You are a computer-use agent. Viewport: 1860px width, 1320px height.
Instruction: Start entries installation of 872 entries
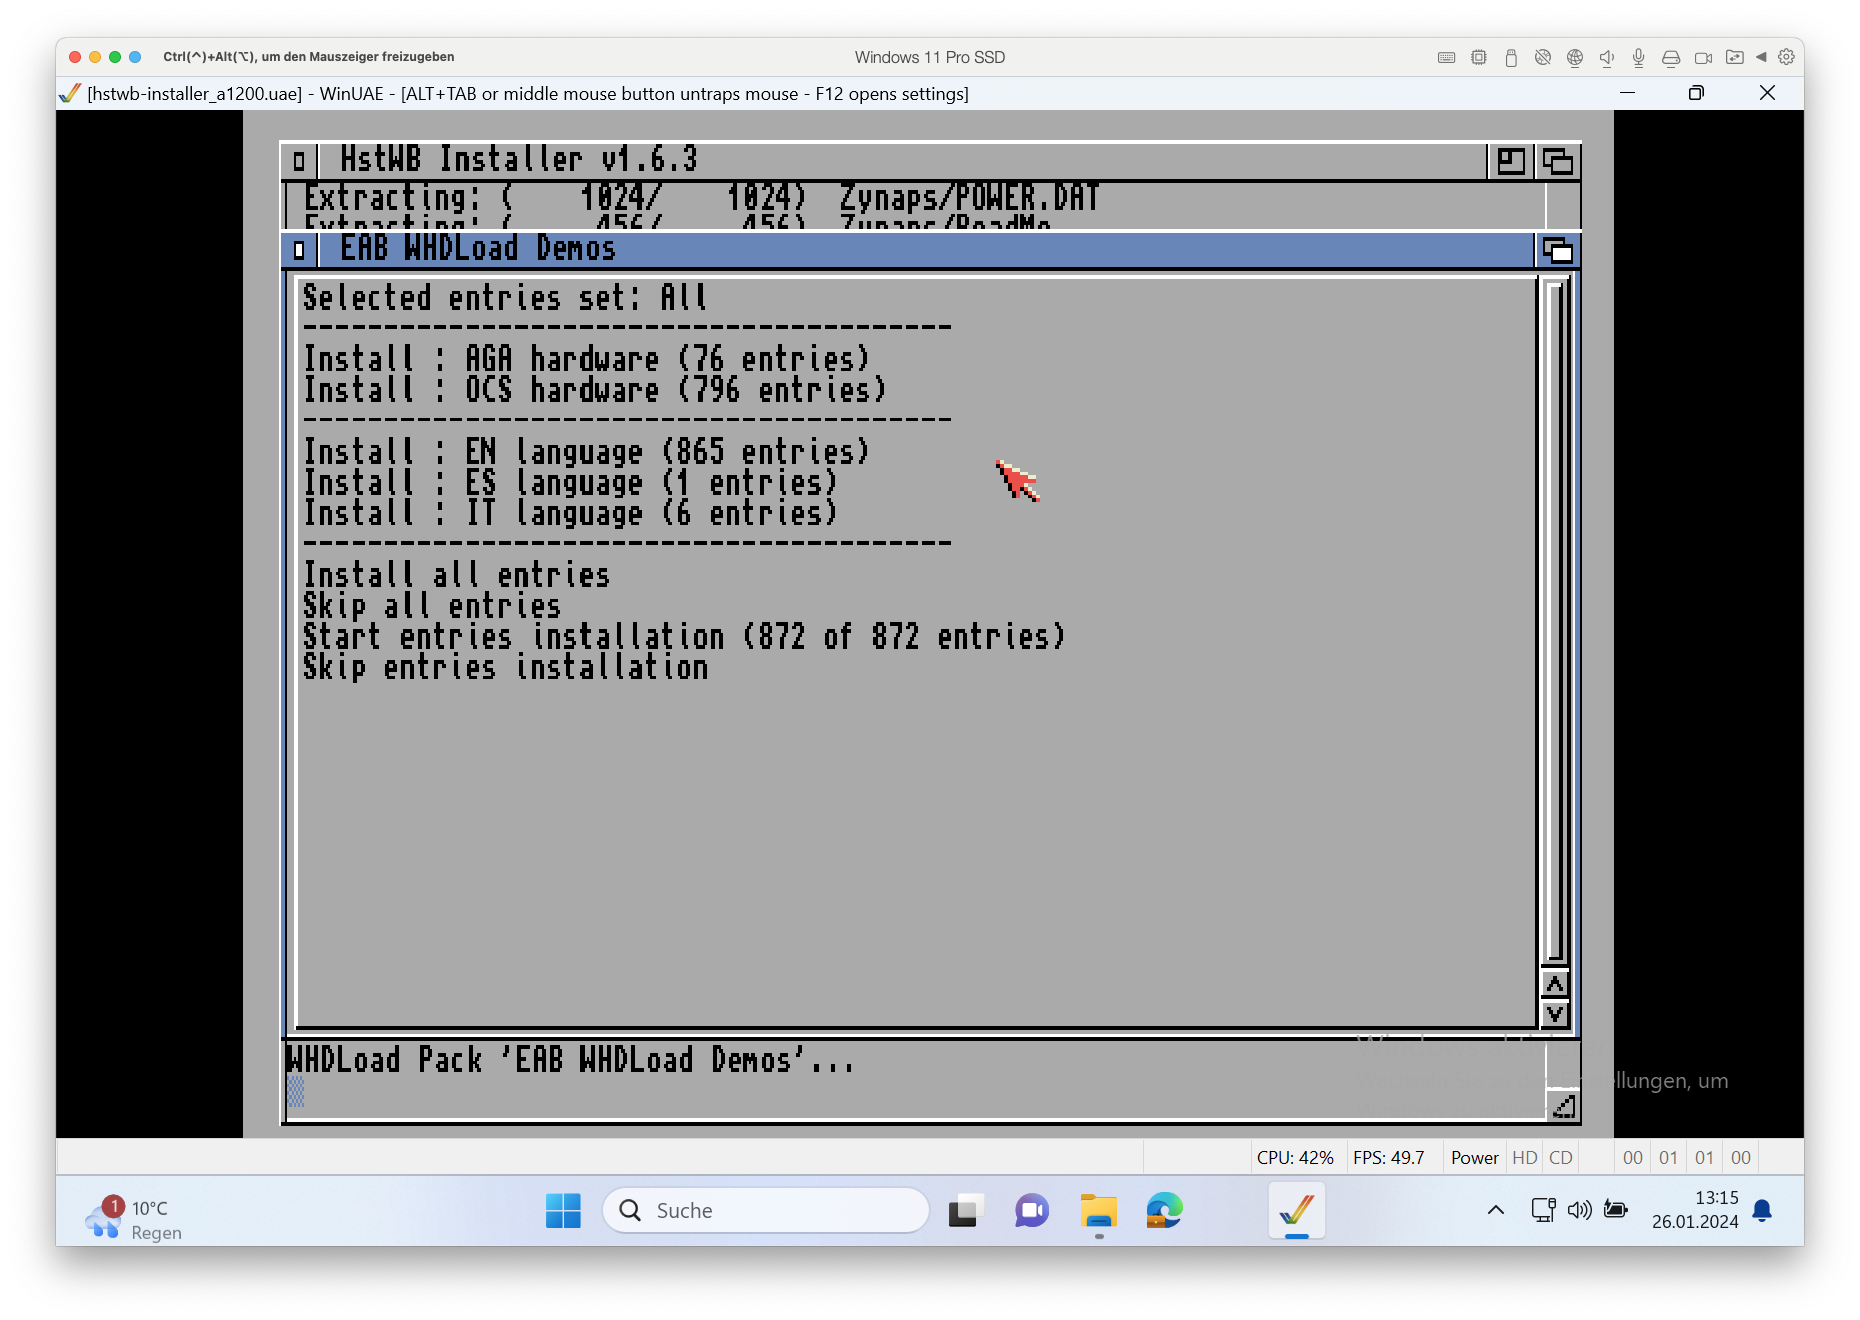(684, 637)
